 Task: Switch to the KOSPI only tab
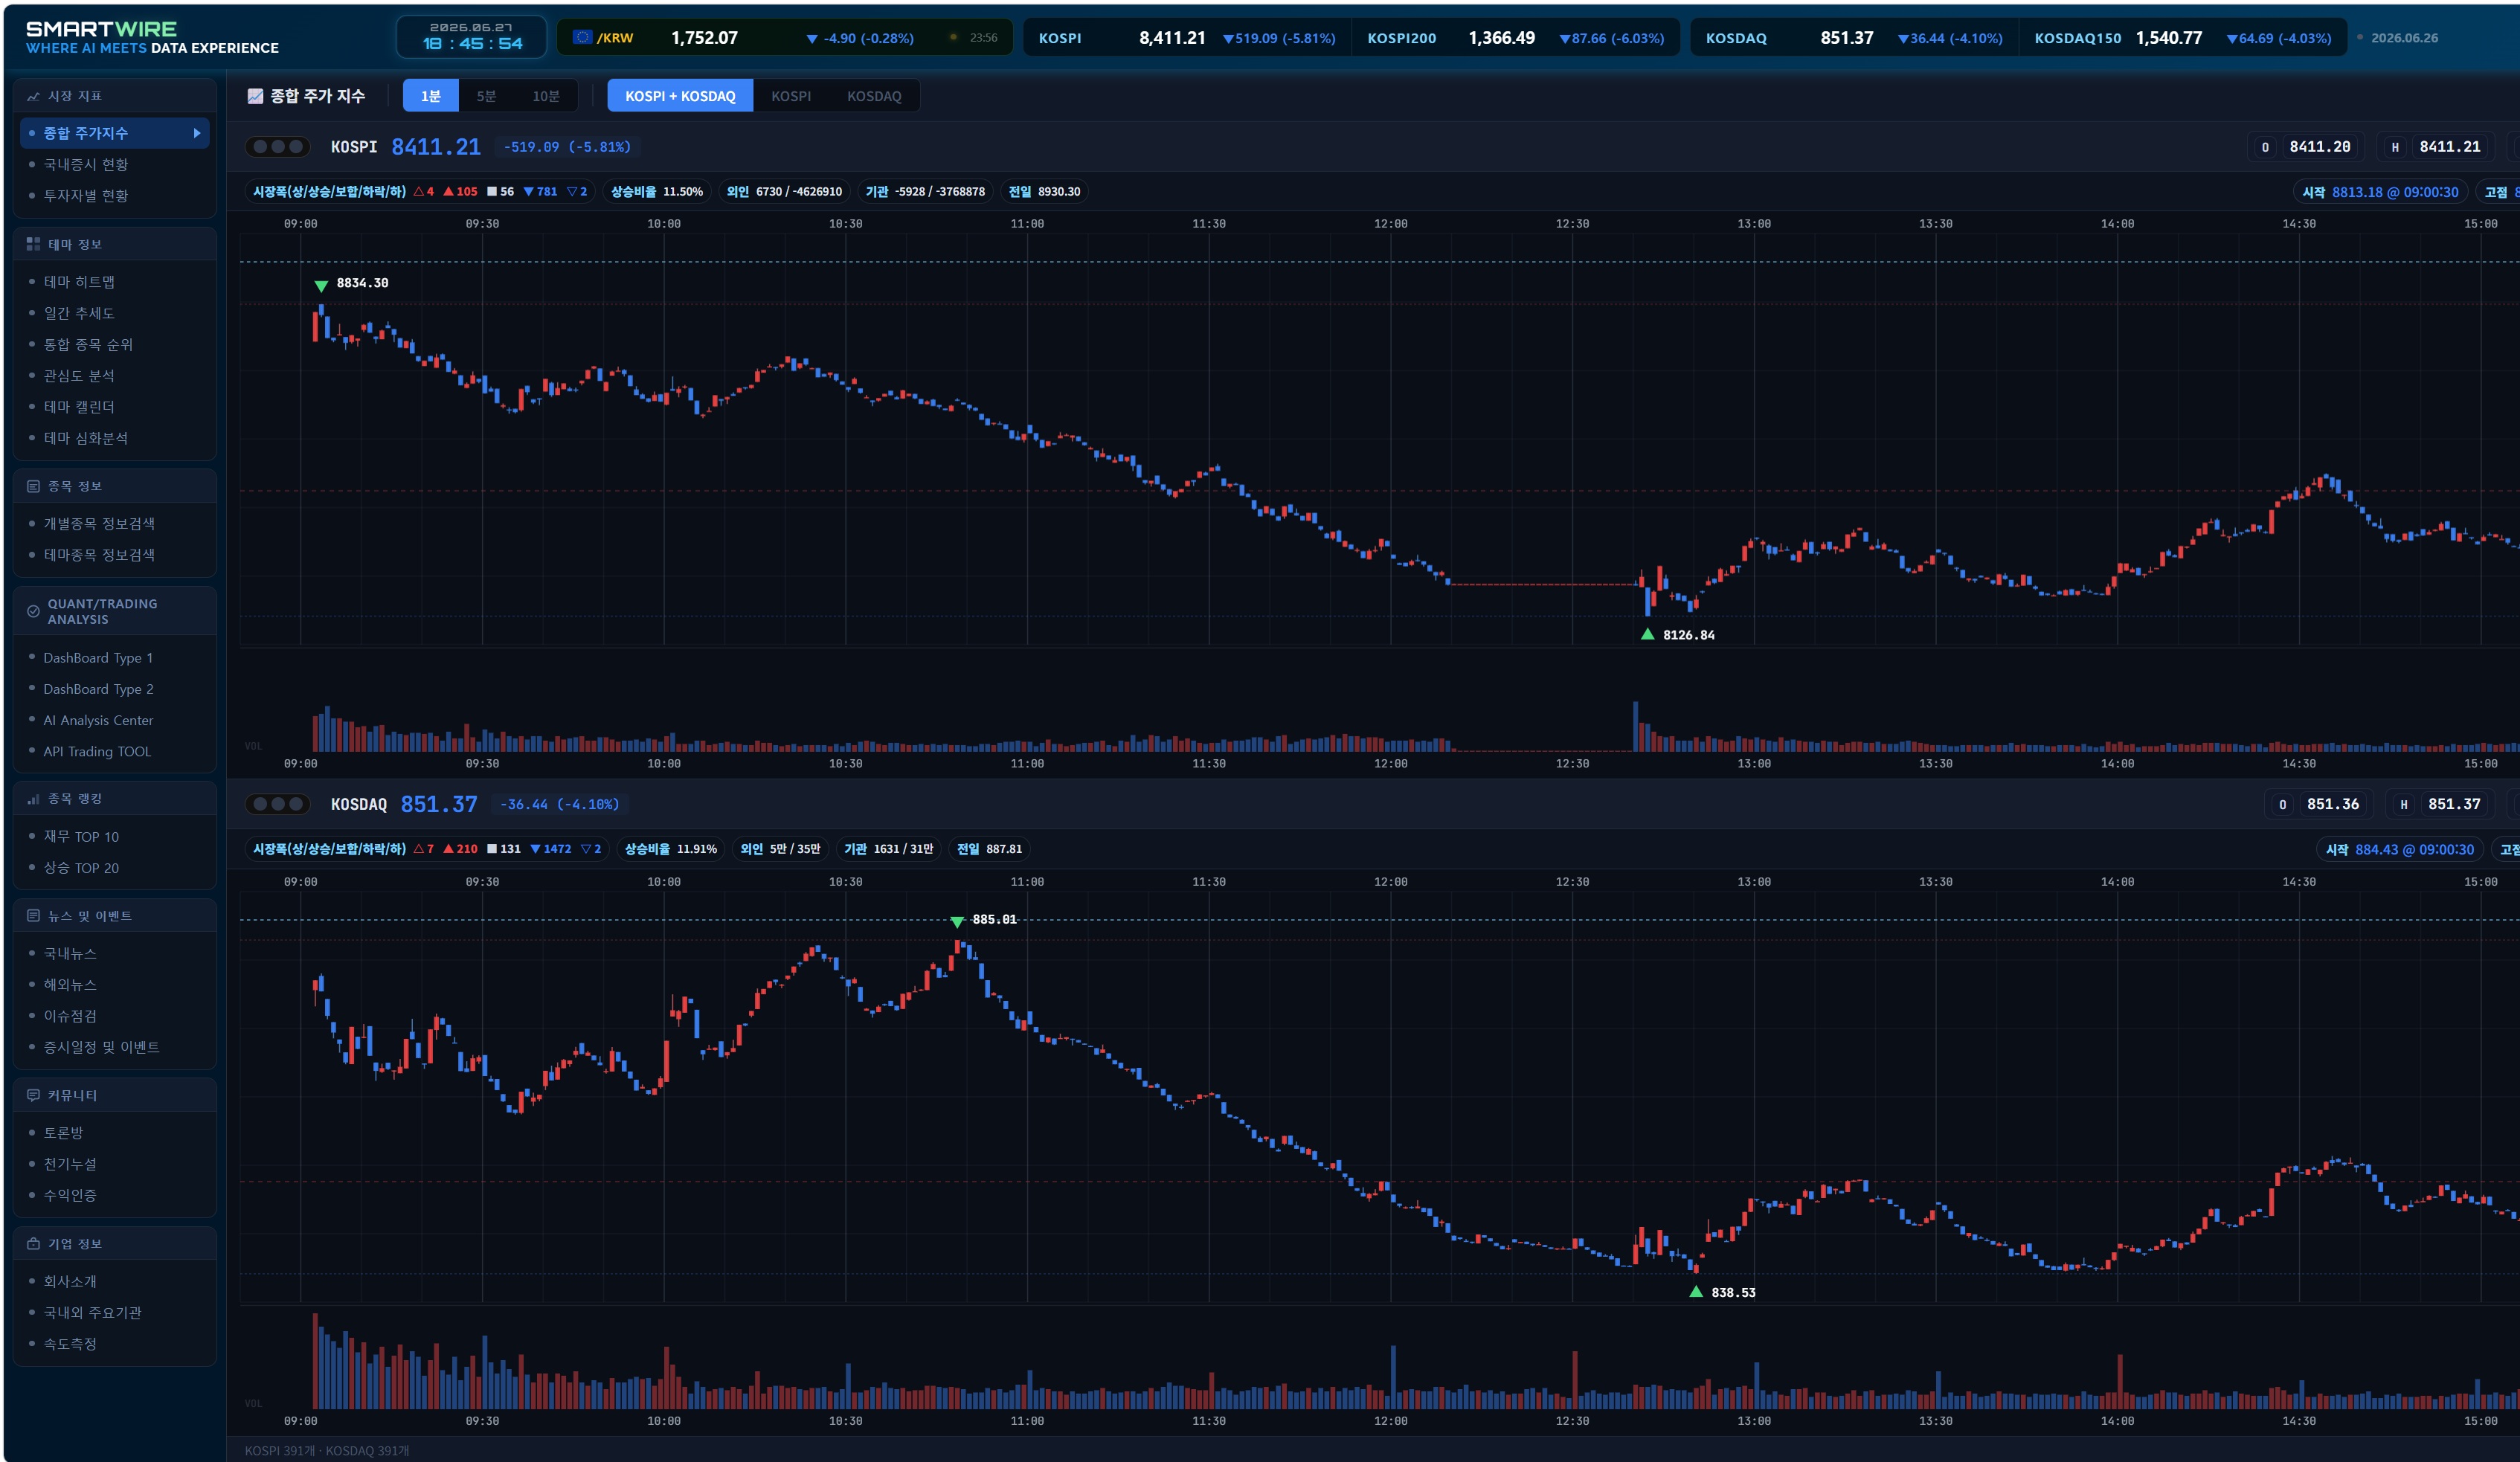pyautogui.click(x=791, y=96)
